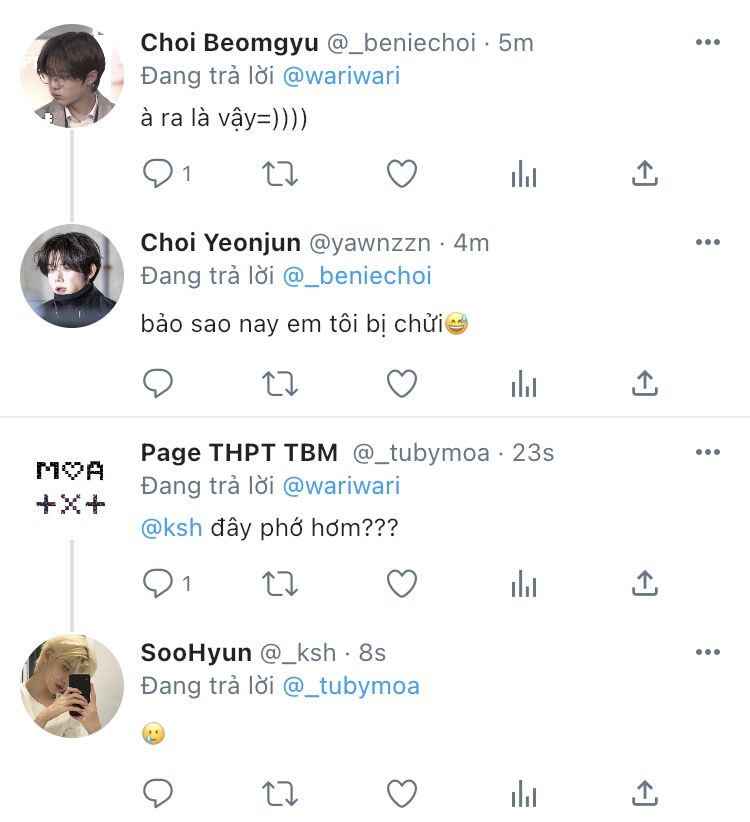Retweet Choi Beomgyu's tweet
Viewport: 750px width, 822px height.
(x=279, y=174)
